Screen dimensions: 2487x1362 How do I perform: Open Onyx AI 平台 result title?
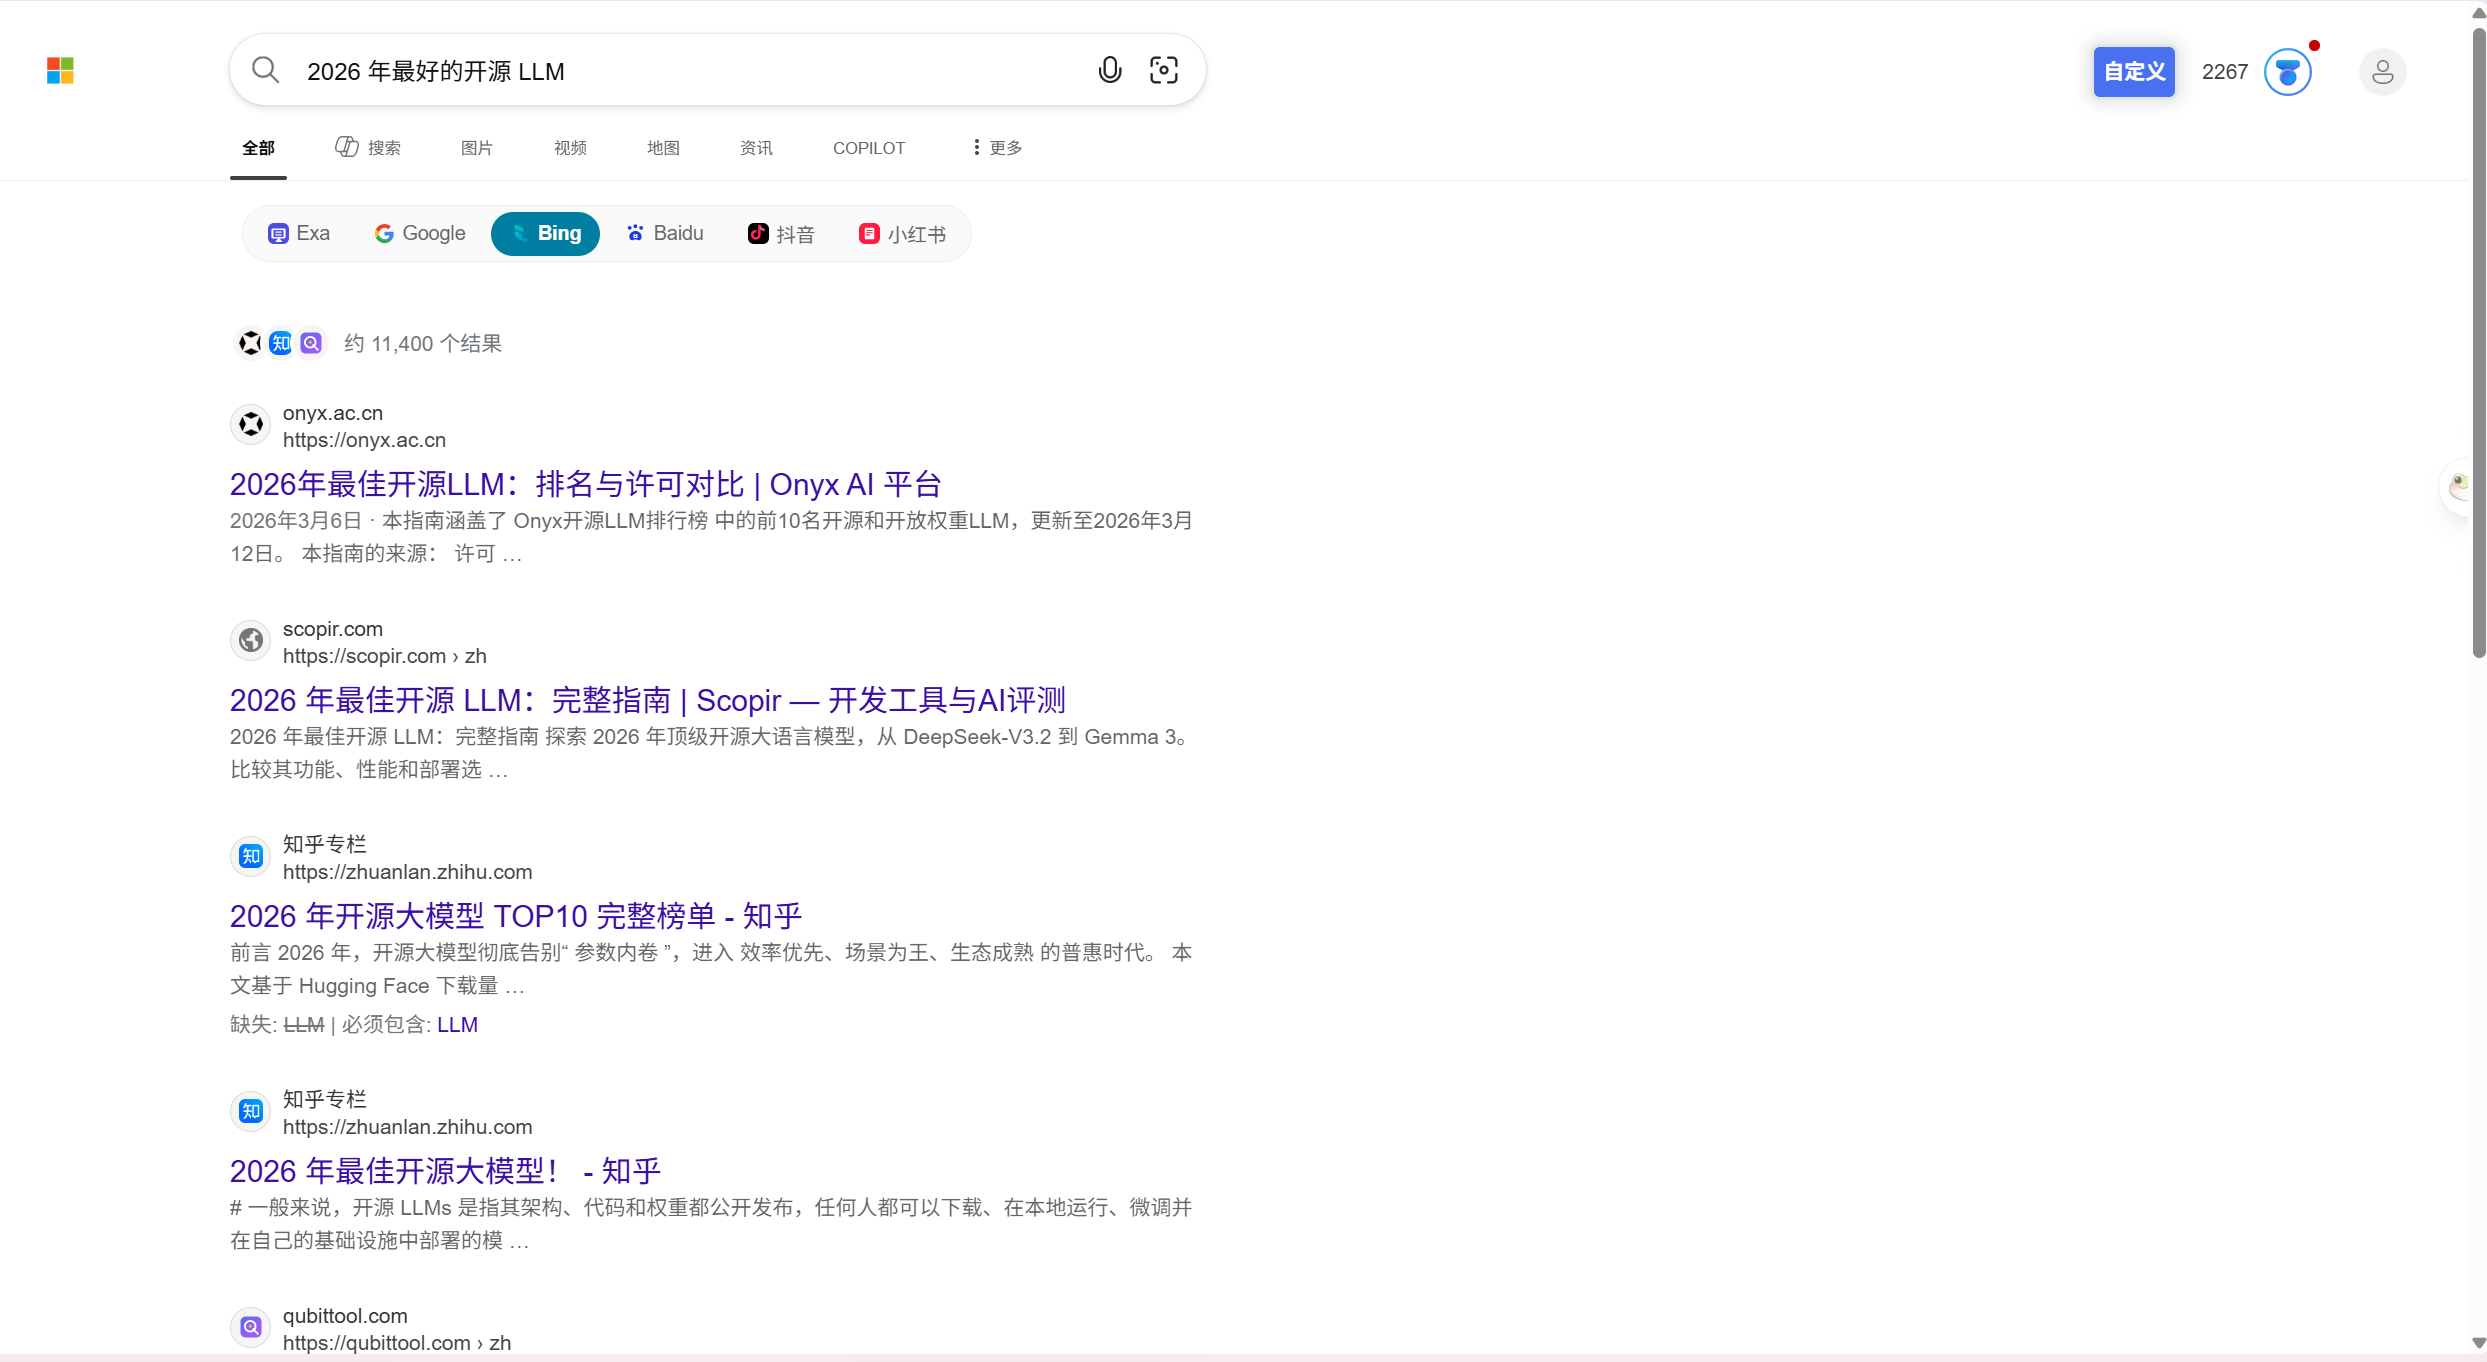click(586, 485)
